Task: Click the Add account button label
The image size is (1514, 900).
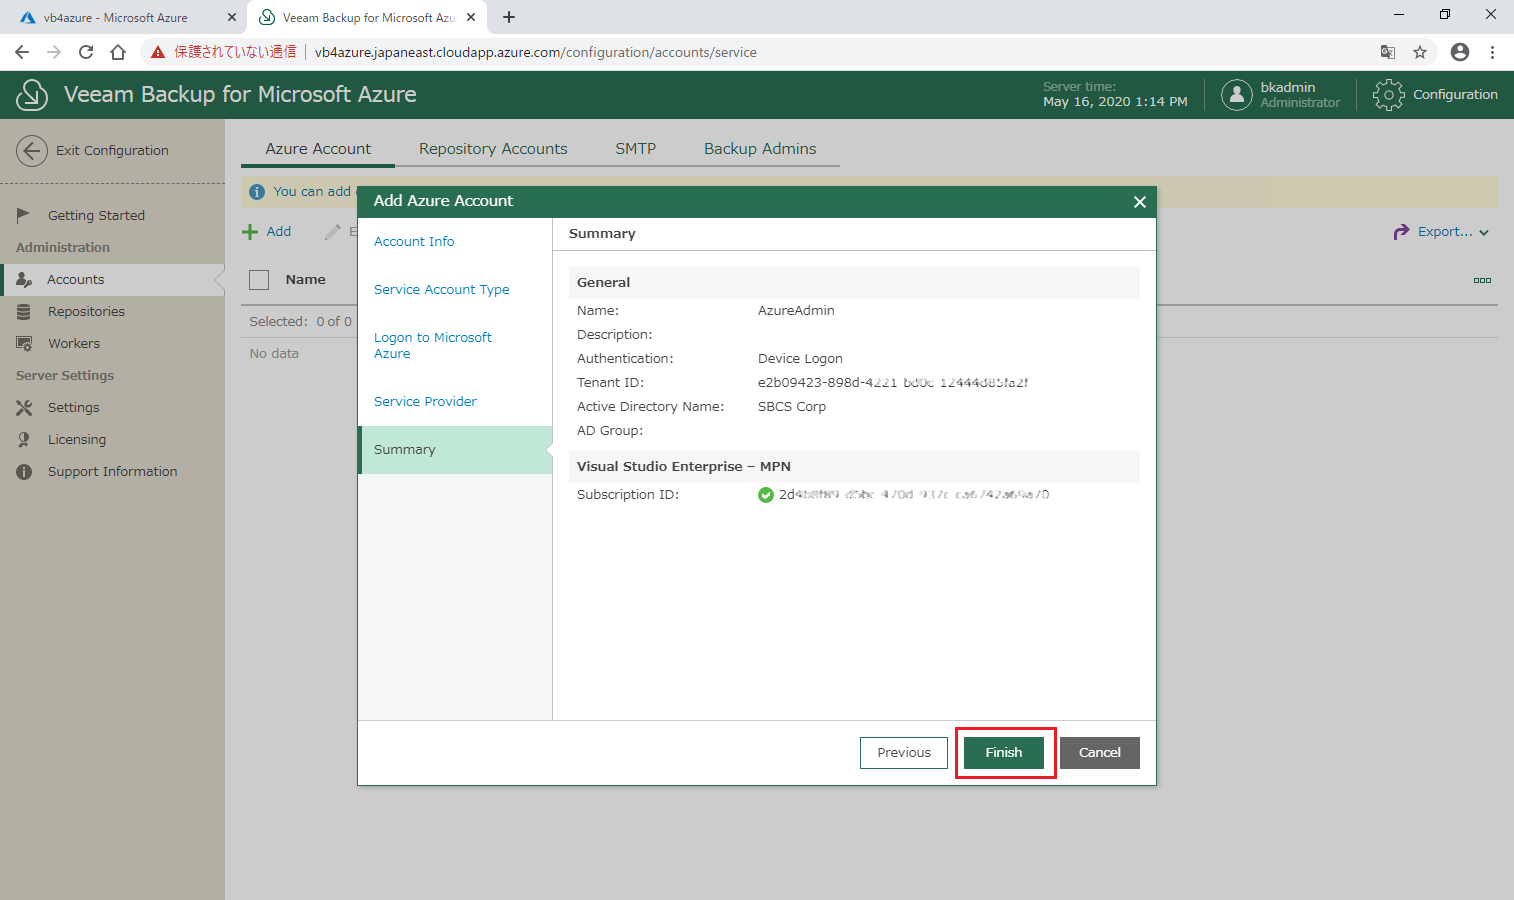Action: click(x=279, y=232)
